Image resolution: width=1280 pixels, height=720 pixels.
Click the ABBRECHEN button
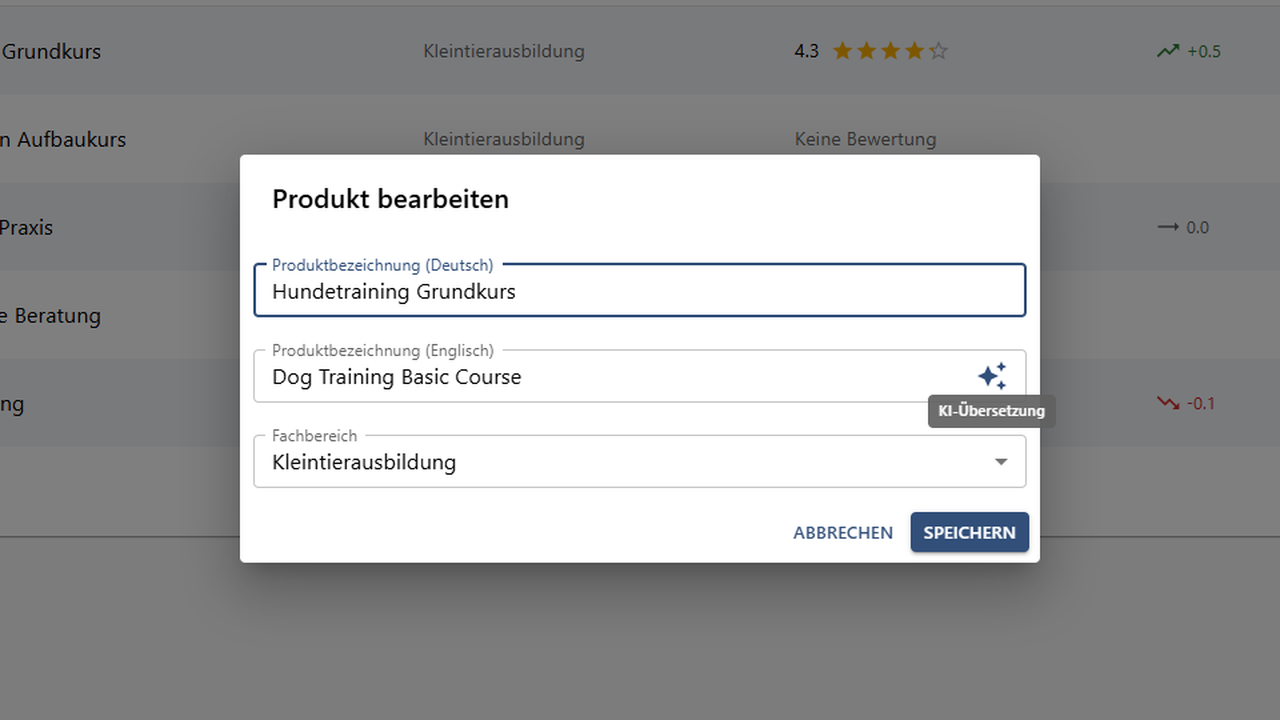(x=843, y=533)
